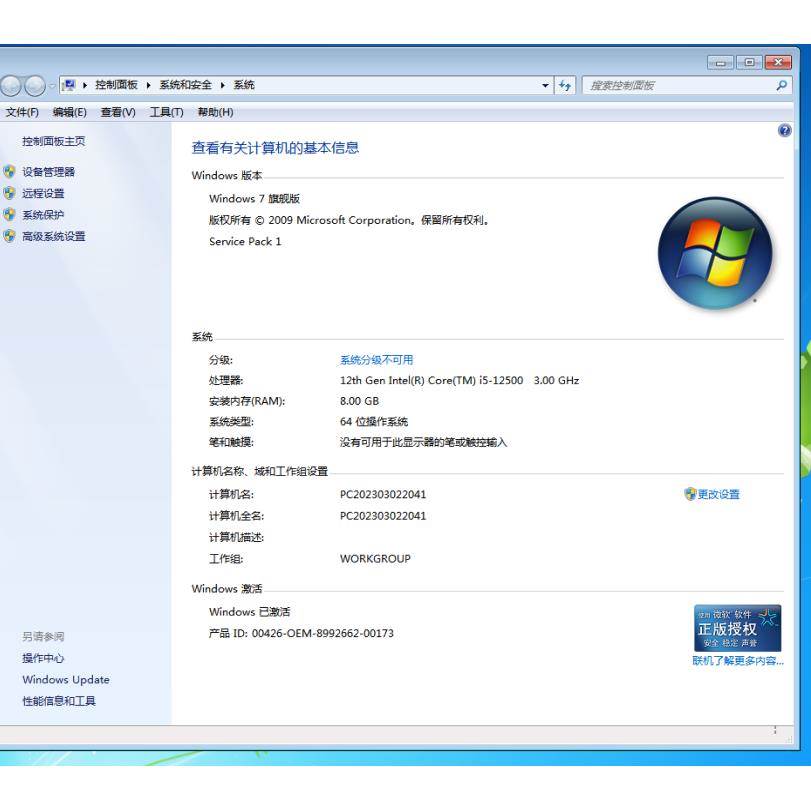Maximize the System window
Screen dimensions: 811x811
[749, 63]
